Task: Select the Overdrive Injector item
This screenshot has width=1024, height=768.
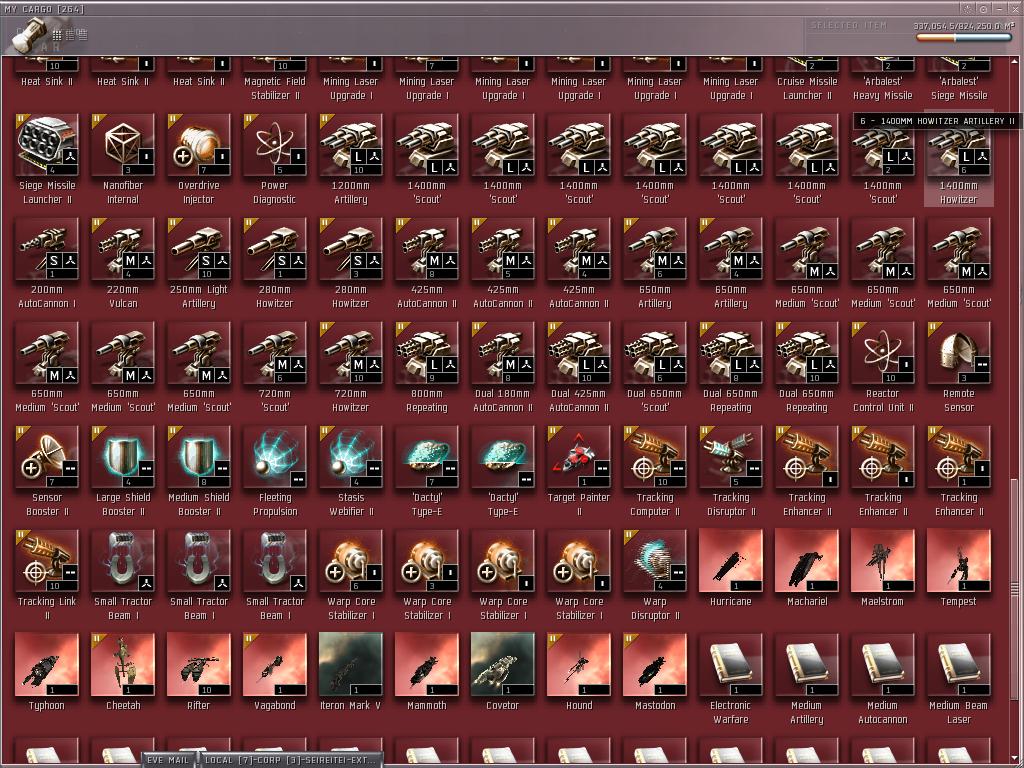Action: (199, 159)
